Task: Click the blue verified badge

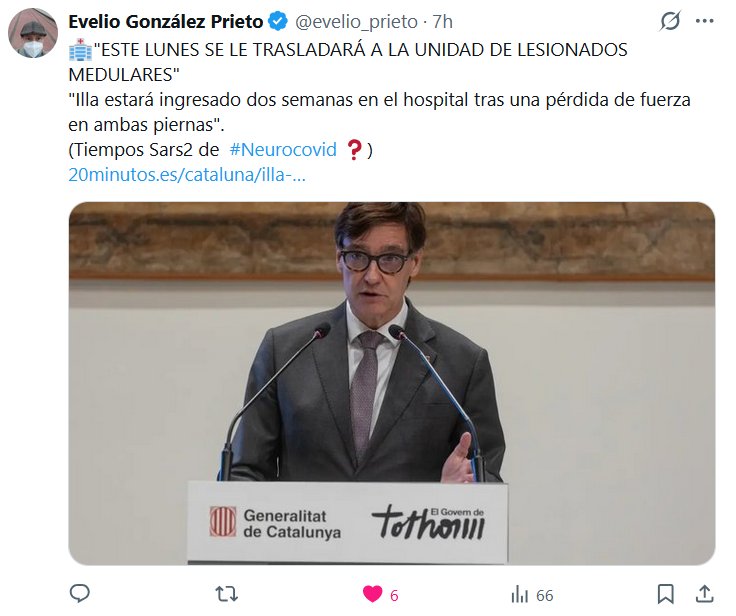Action: [278, 22]
